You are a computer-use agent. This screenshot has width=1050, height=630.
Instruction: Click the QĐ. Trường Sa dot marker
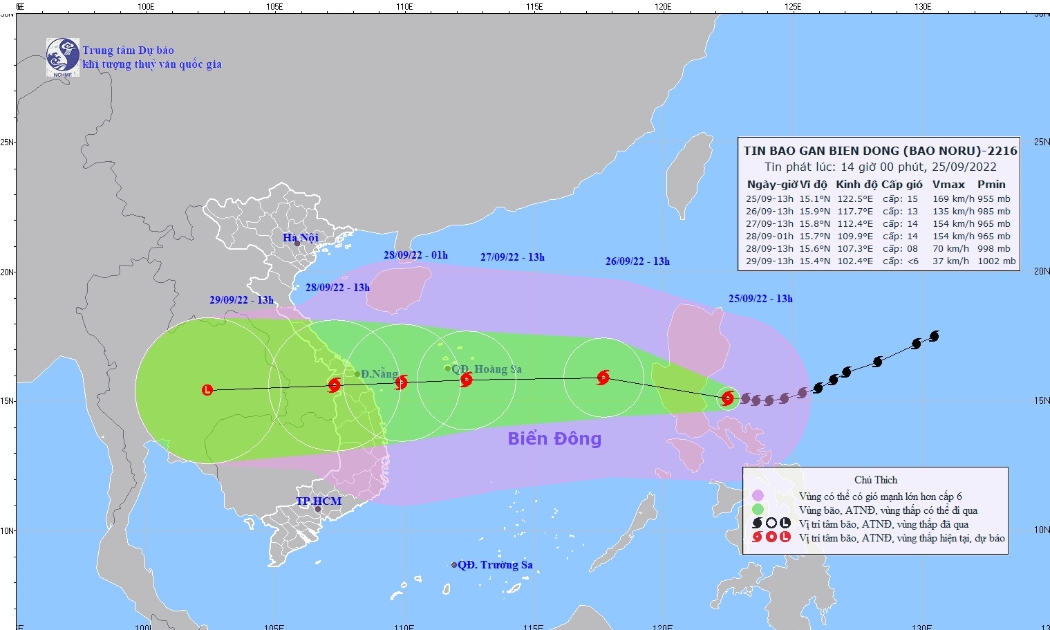[x=454, y=565]
